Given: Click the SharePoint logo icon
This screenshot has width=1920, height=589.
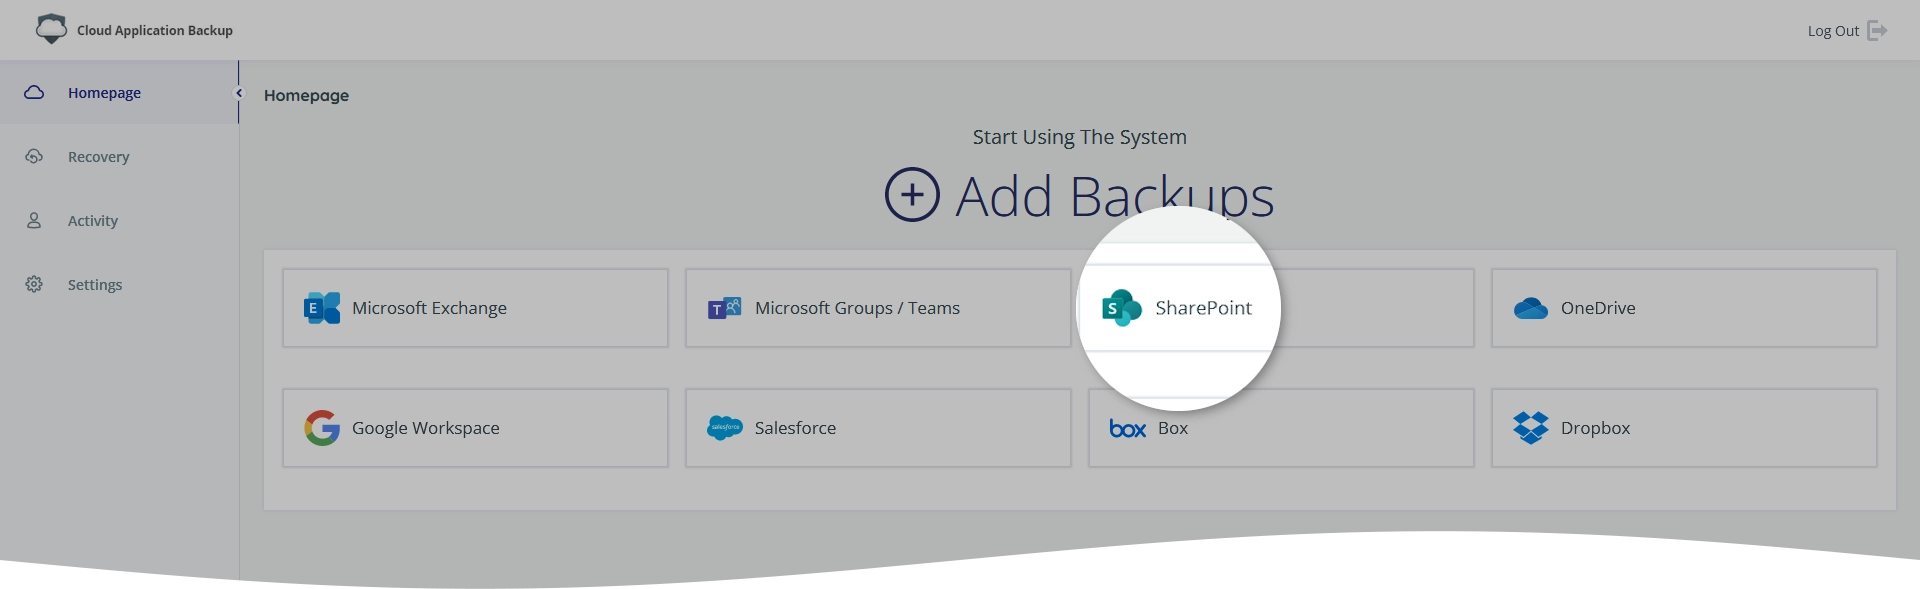Looking at the screenshot, I should (1121, 308).
